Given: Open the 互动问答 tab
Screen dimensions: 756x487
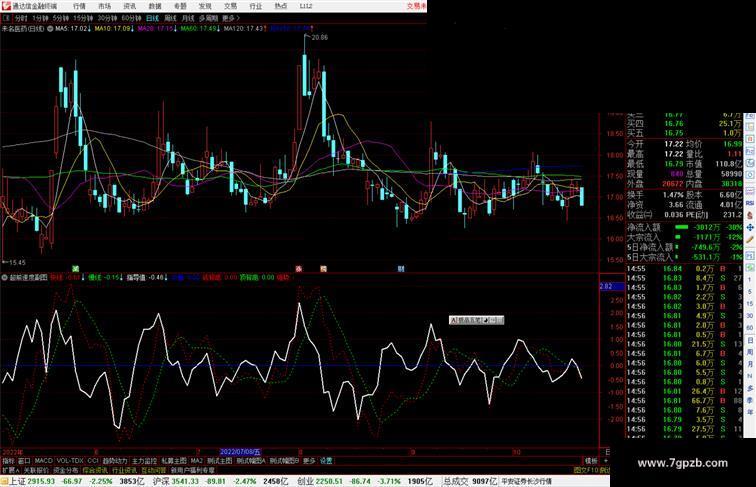Looking at the screenshot, I should click(x=154, y=470).
